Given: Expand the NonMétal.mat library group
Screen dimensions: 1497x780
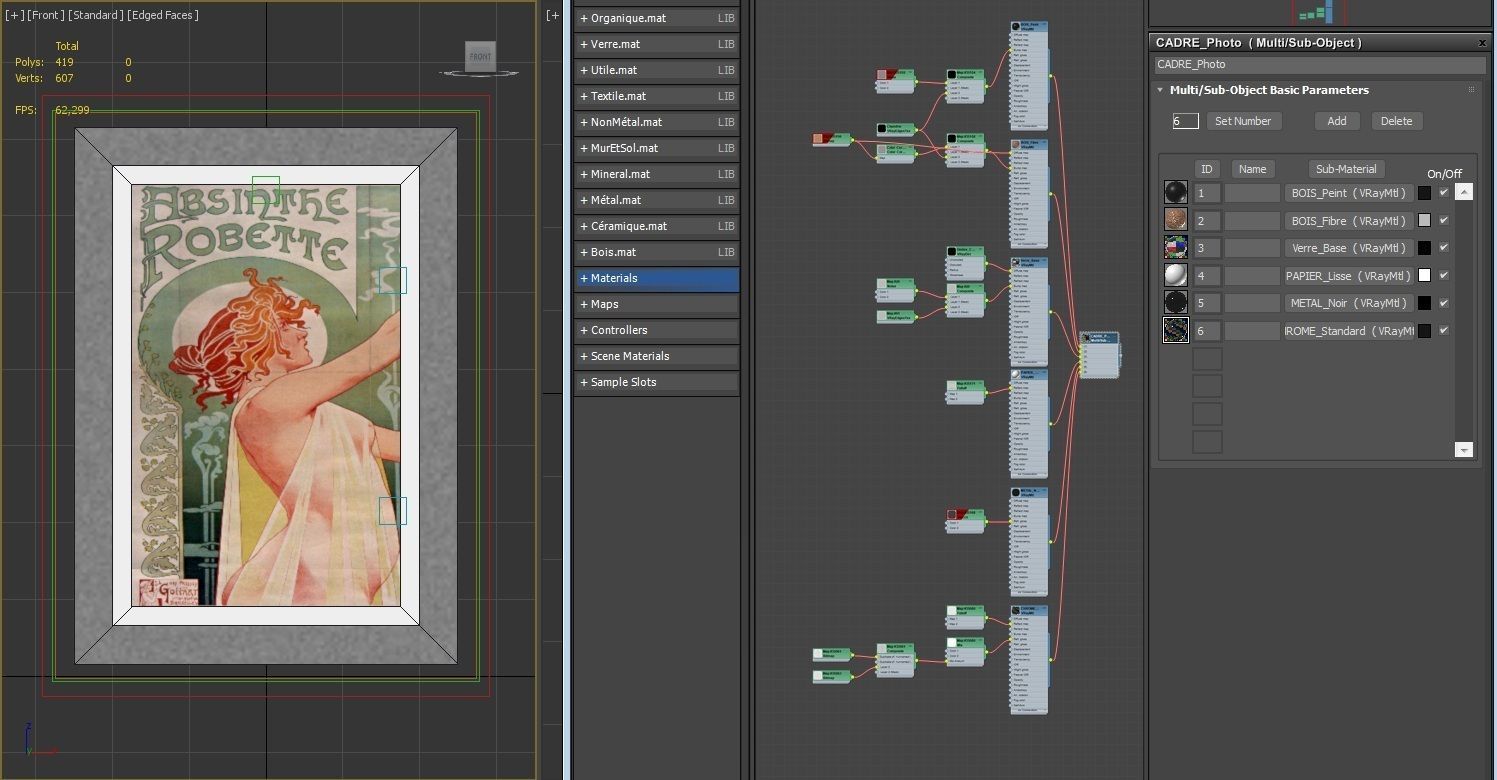Looking at the screenshot, I should pos(657,122).
